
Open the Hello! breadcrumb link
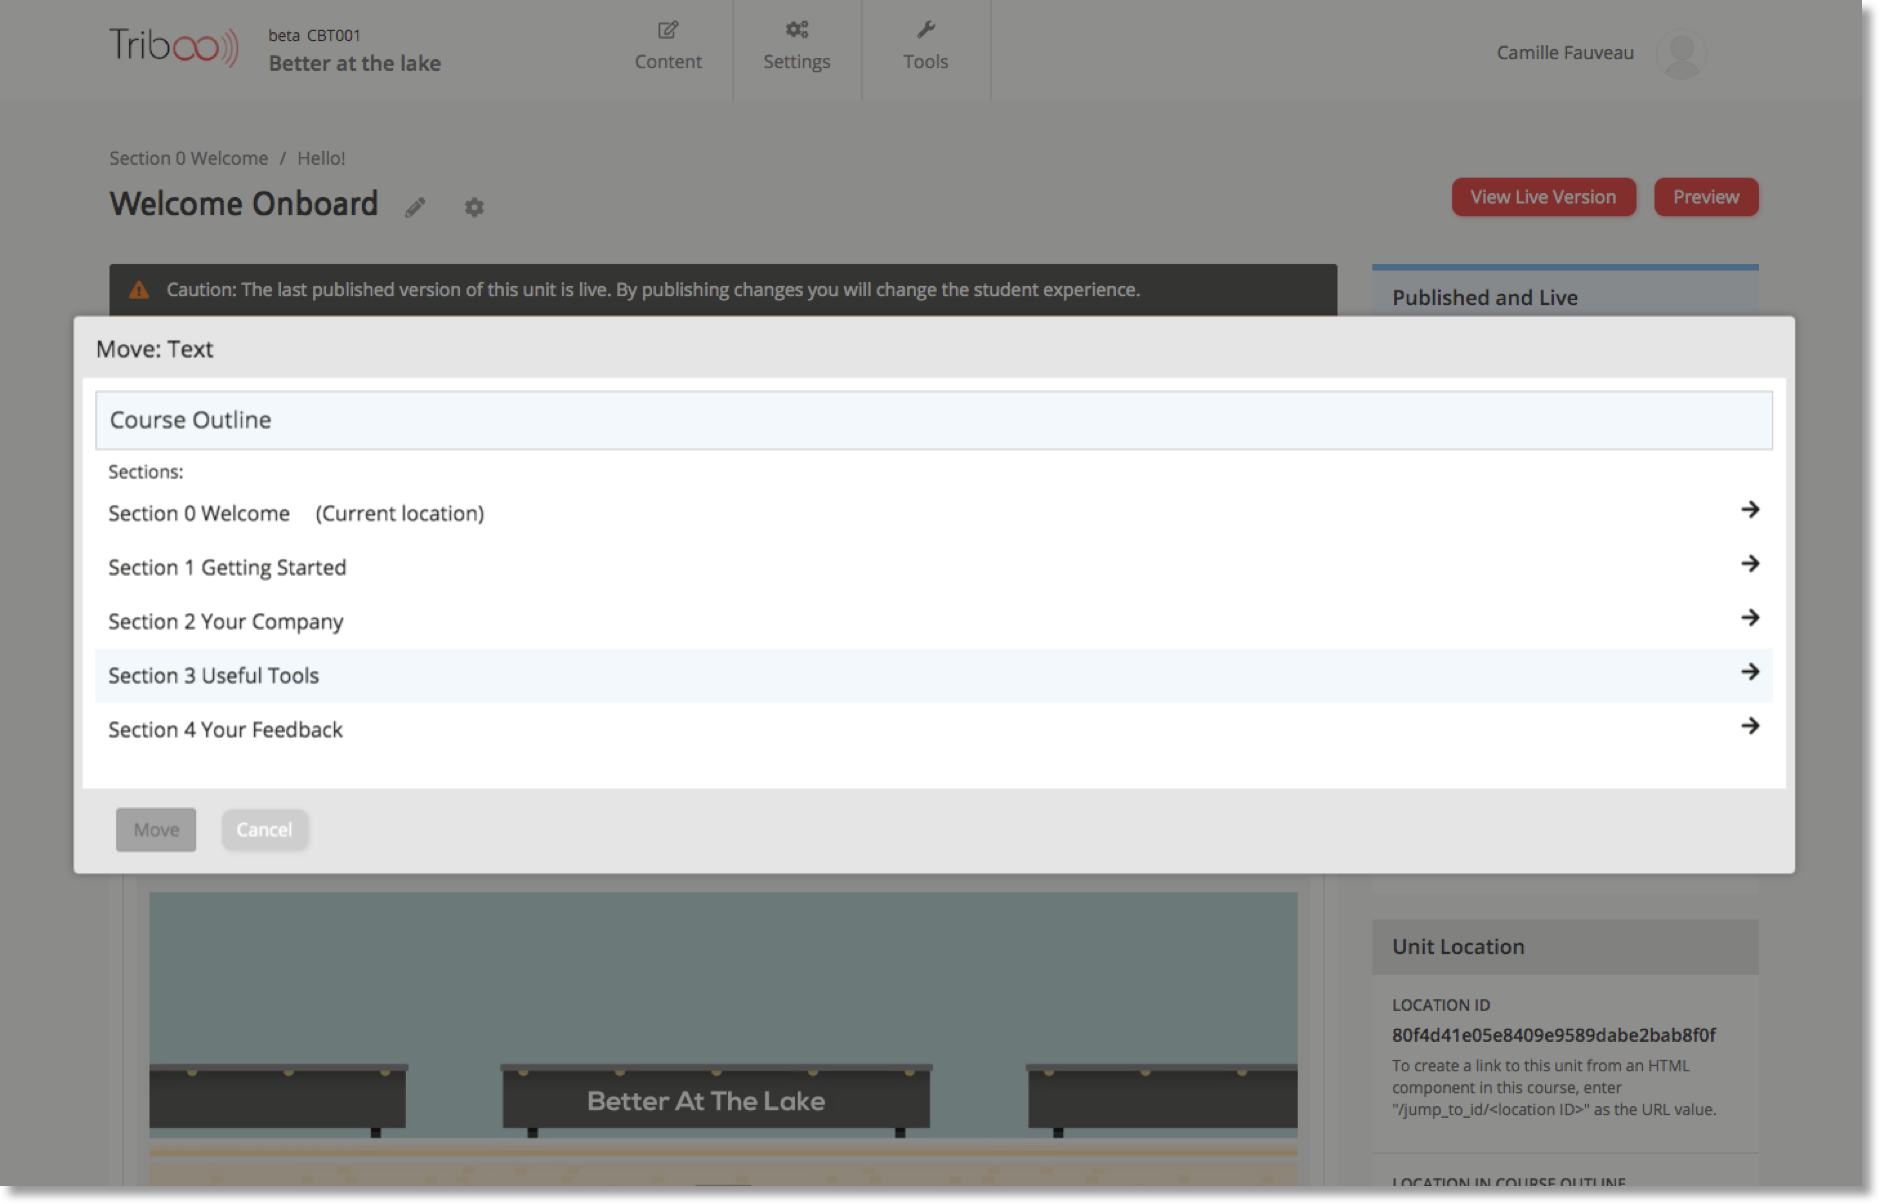click(x=321, y=157)
